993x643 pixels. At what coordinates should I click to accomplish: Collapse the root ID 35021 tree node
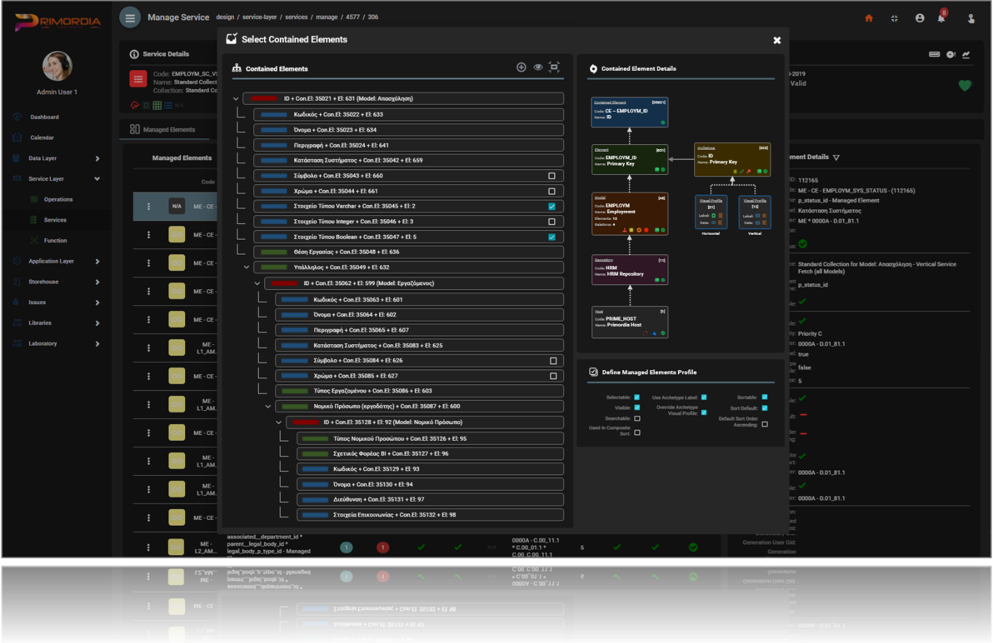236,99
